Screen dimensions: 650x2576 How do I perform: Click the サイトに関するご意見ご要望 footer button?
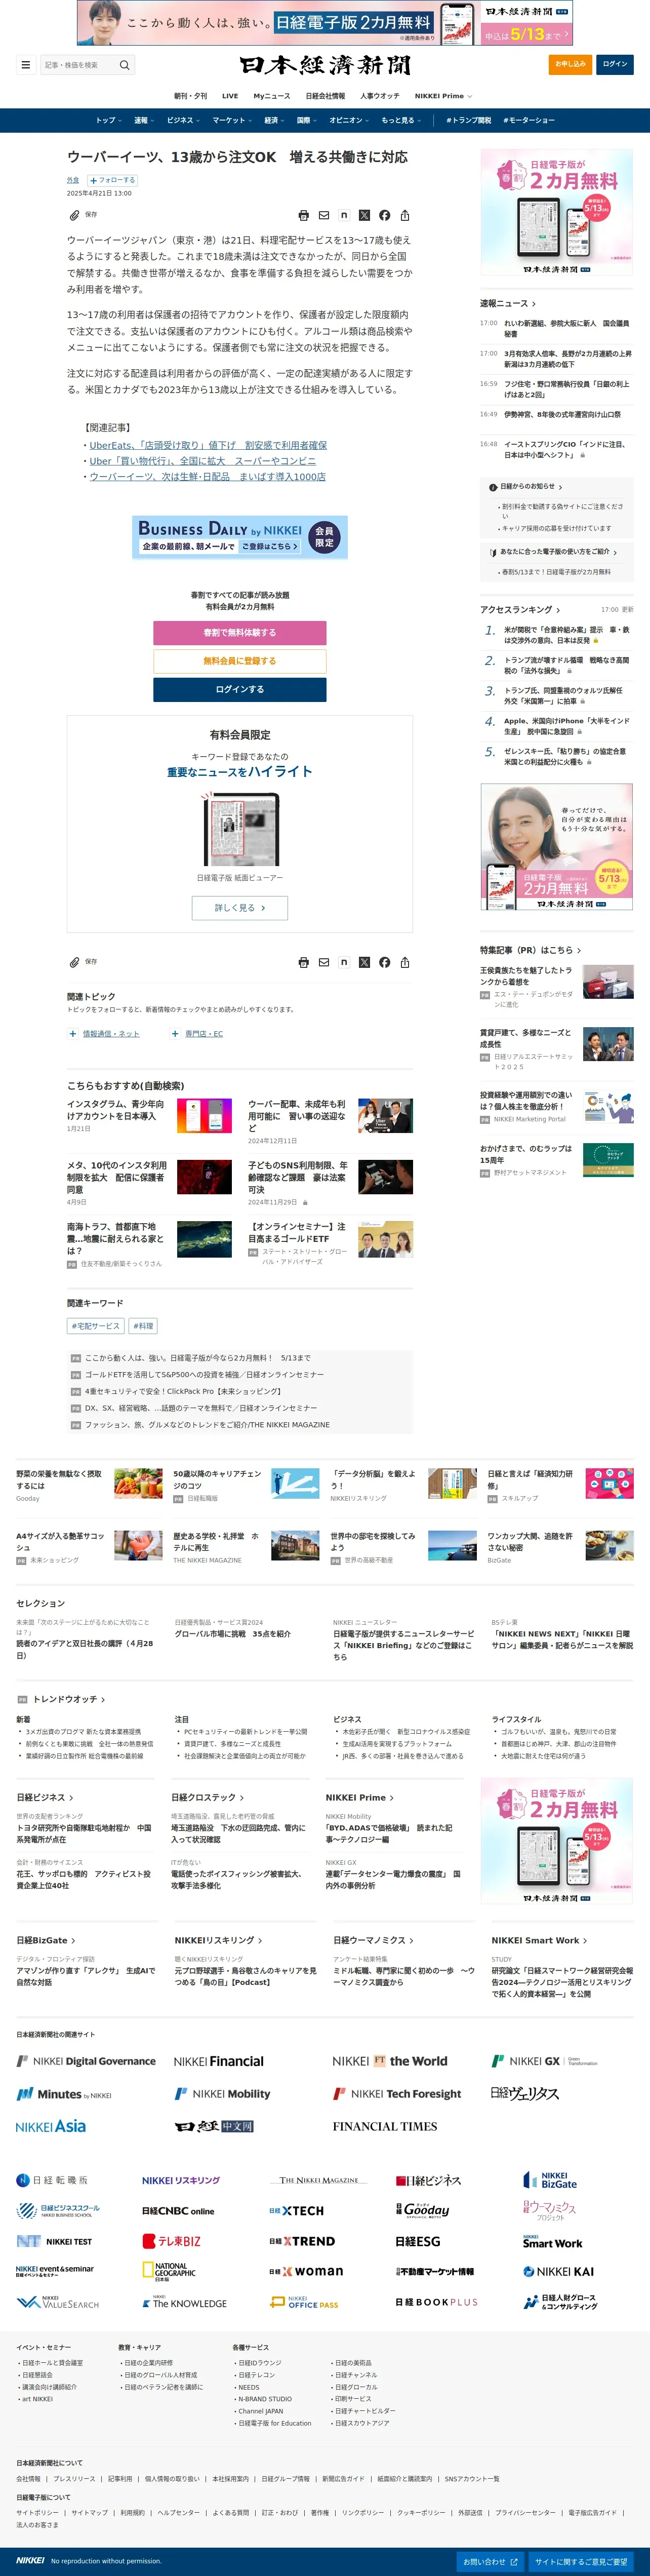tap(581, 2561)
